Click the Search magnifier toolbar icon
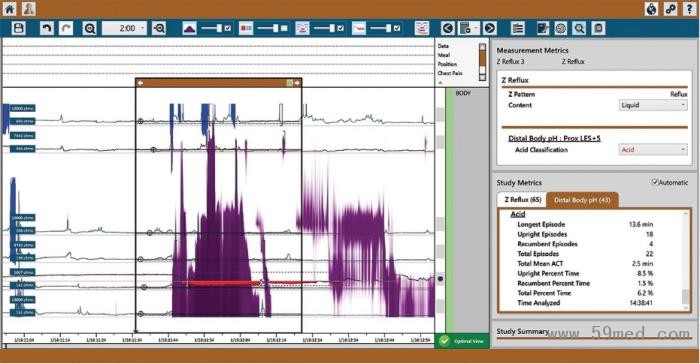Screen dimensions: 700x364 pos(579,28)
